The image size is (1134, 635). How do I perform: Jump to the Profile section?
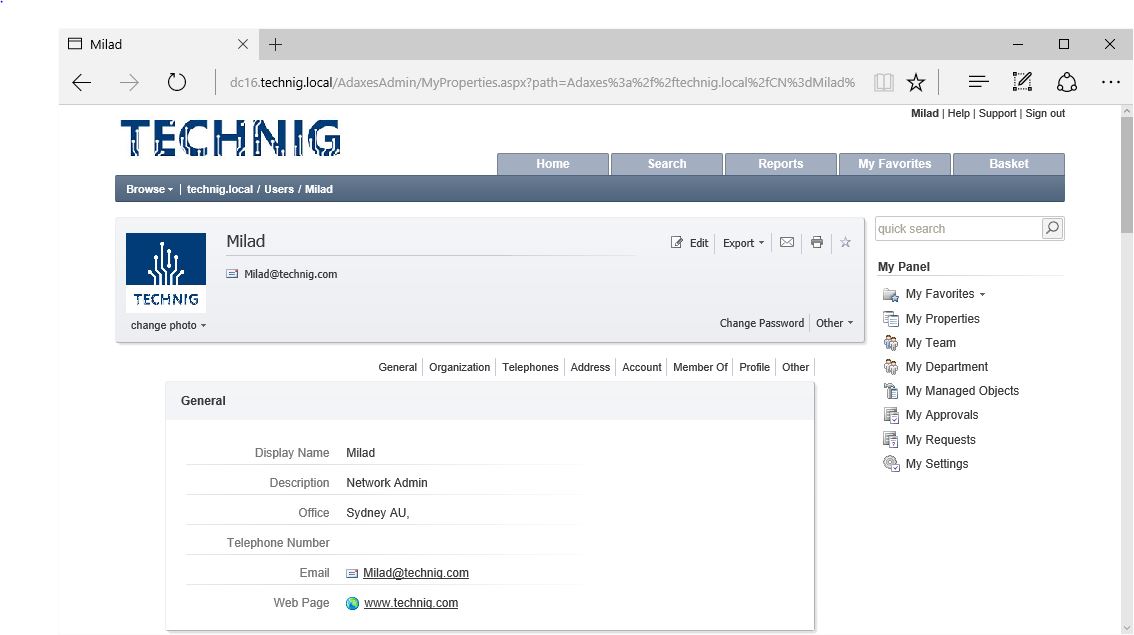754,367
